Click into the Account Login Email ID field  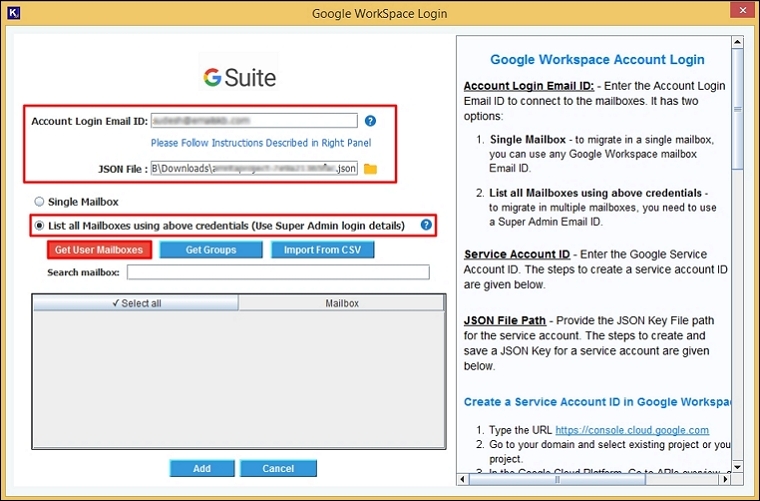tap(254, 120)
